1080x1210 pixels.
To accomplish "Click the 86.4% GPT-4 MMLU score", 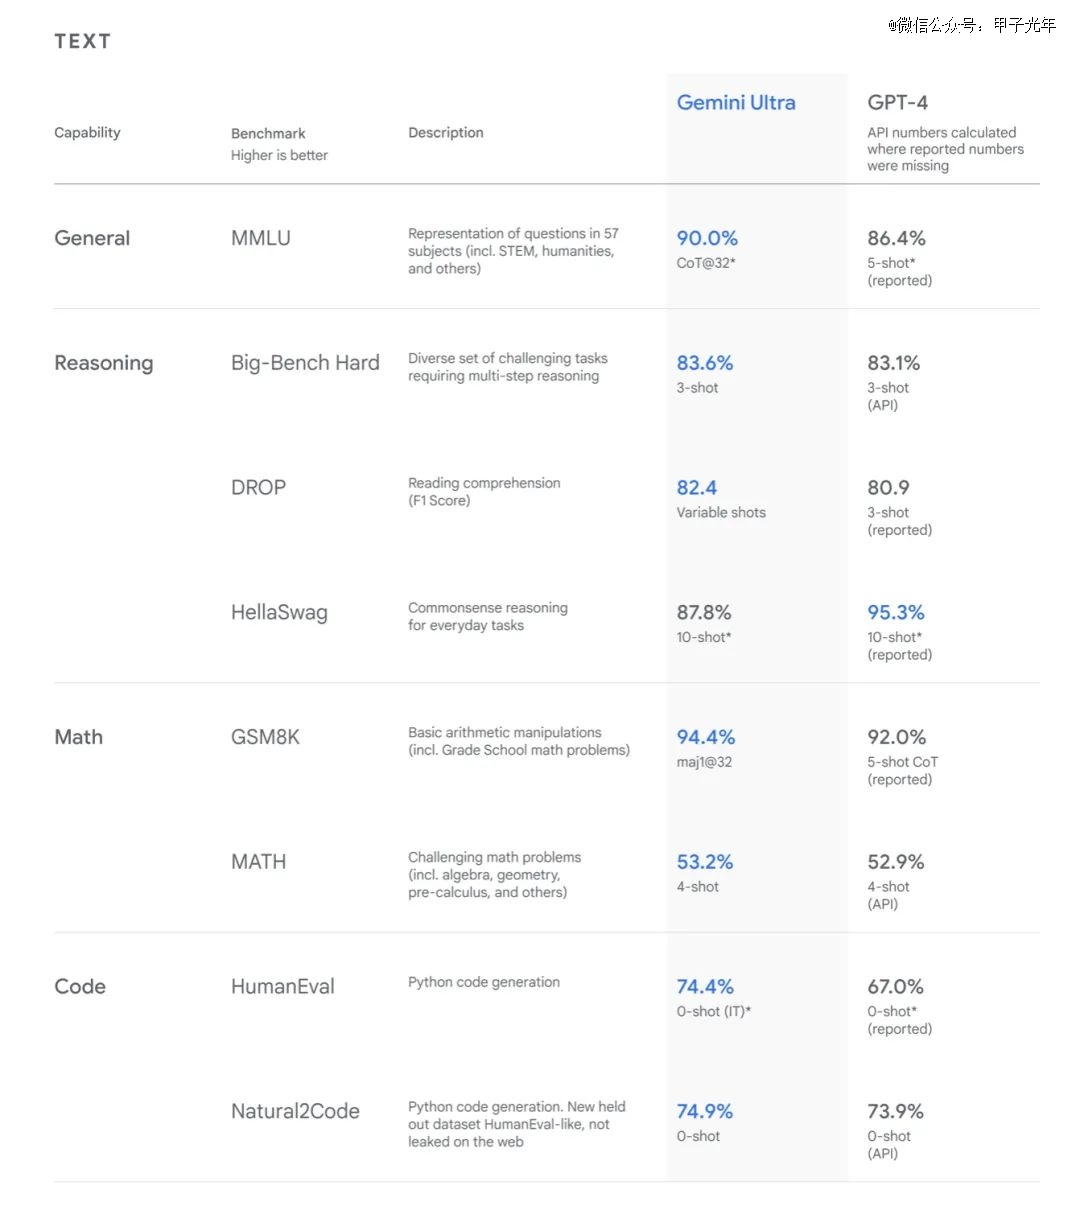I will pos(896,238).
